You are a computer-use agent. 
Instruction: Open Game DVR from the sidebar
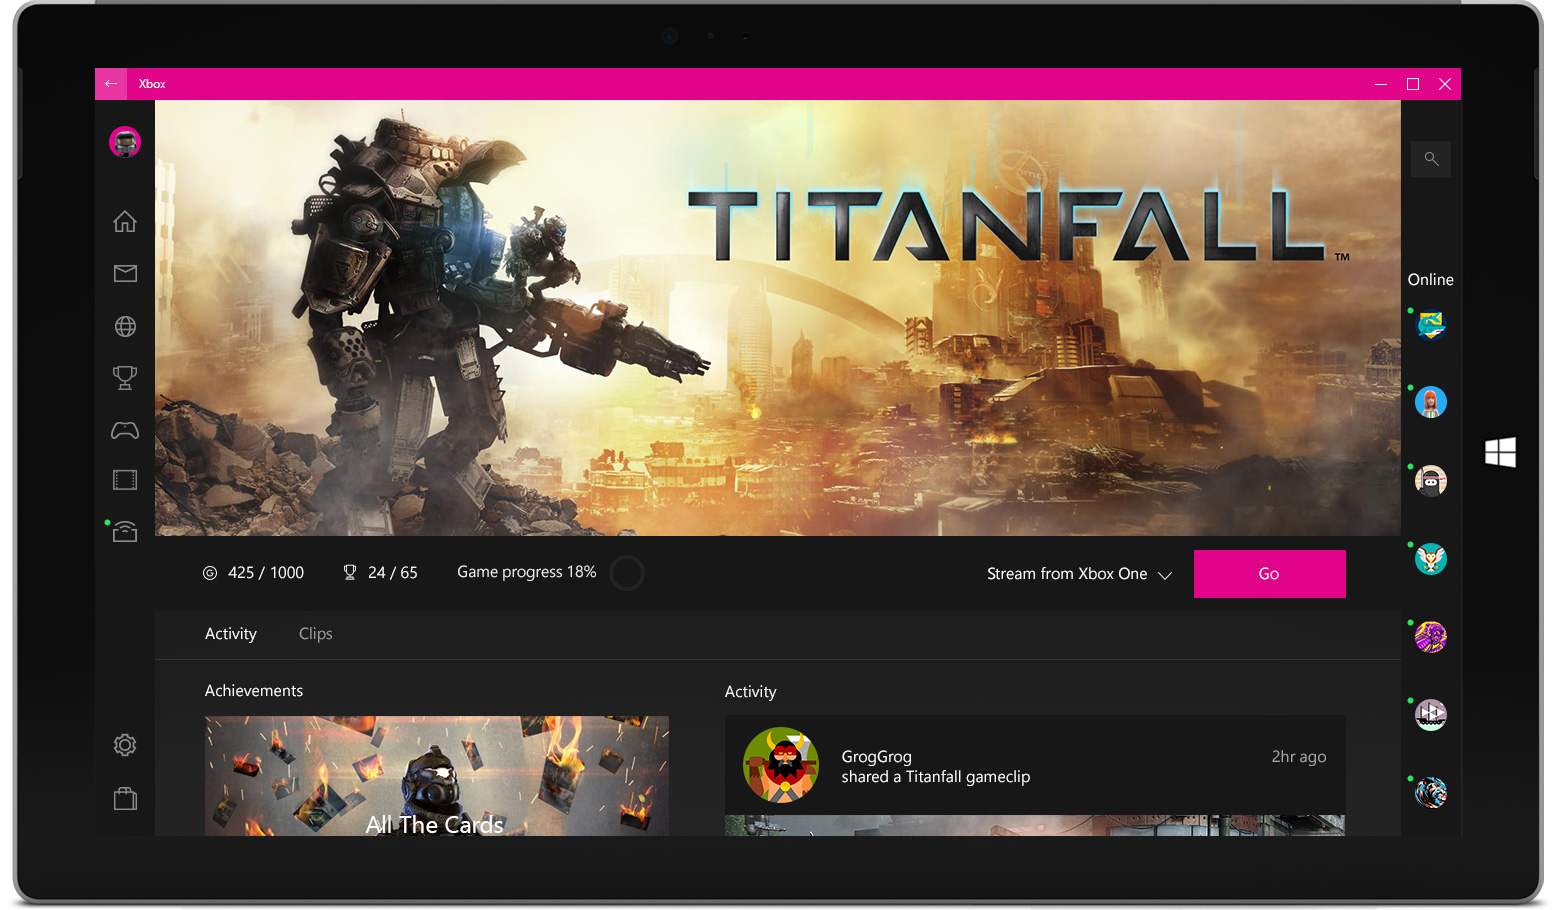(124, 479)
